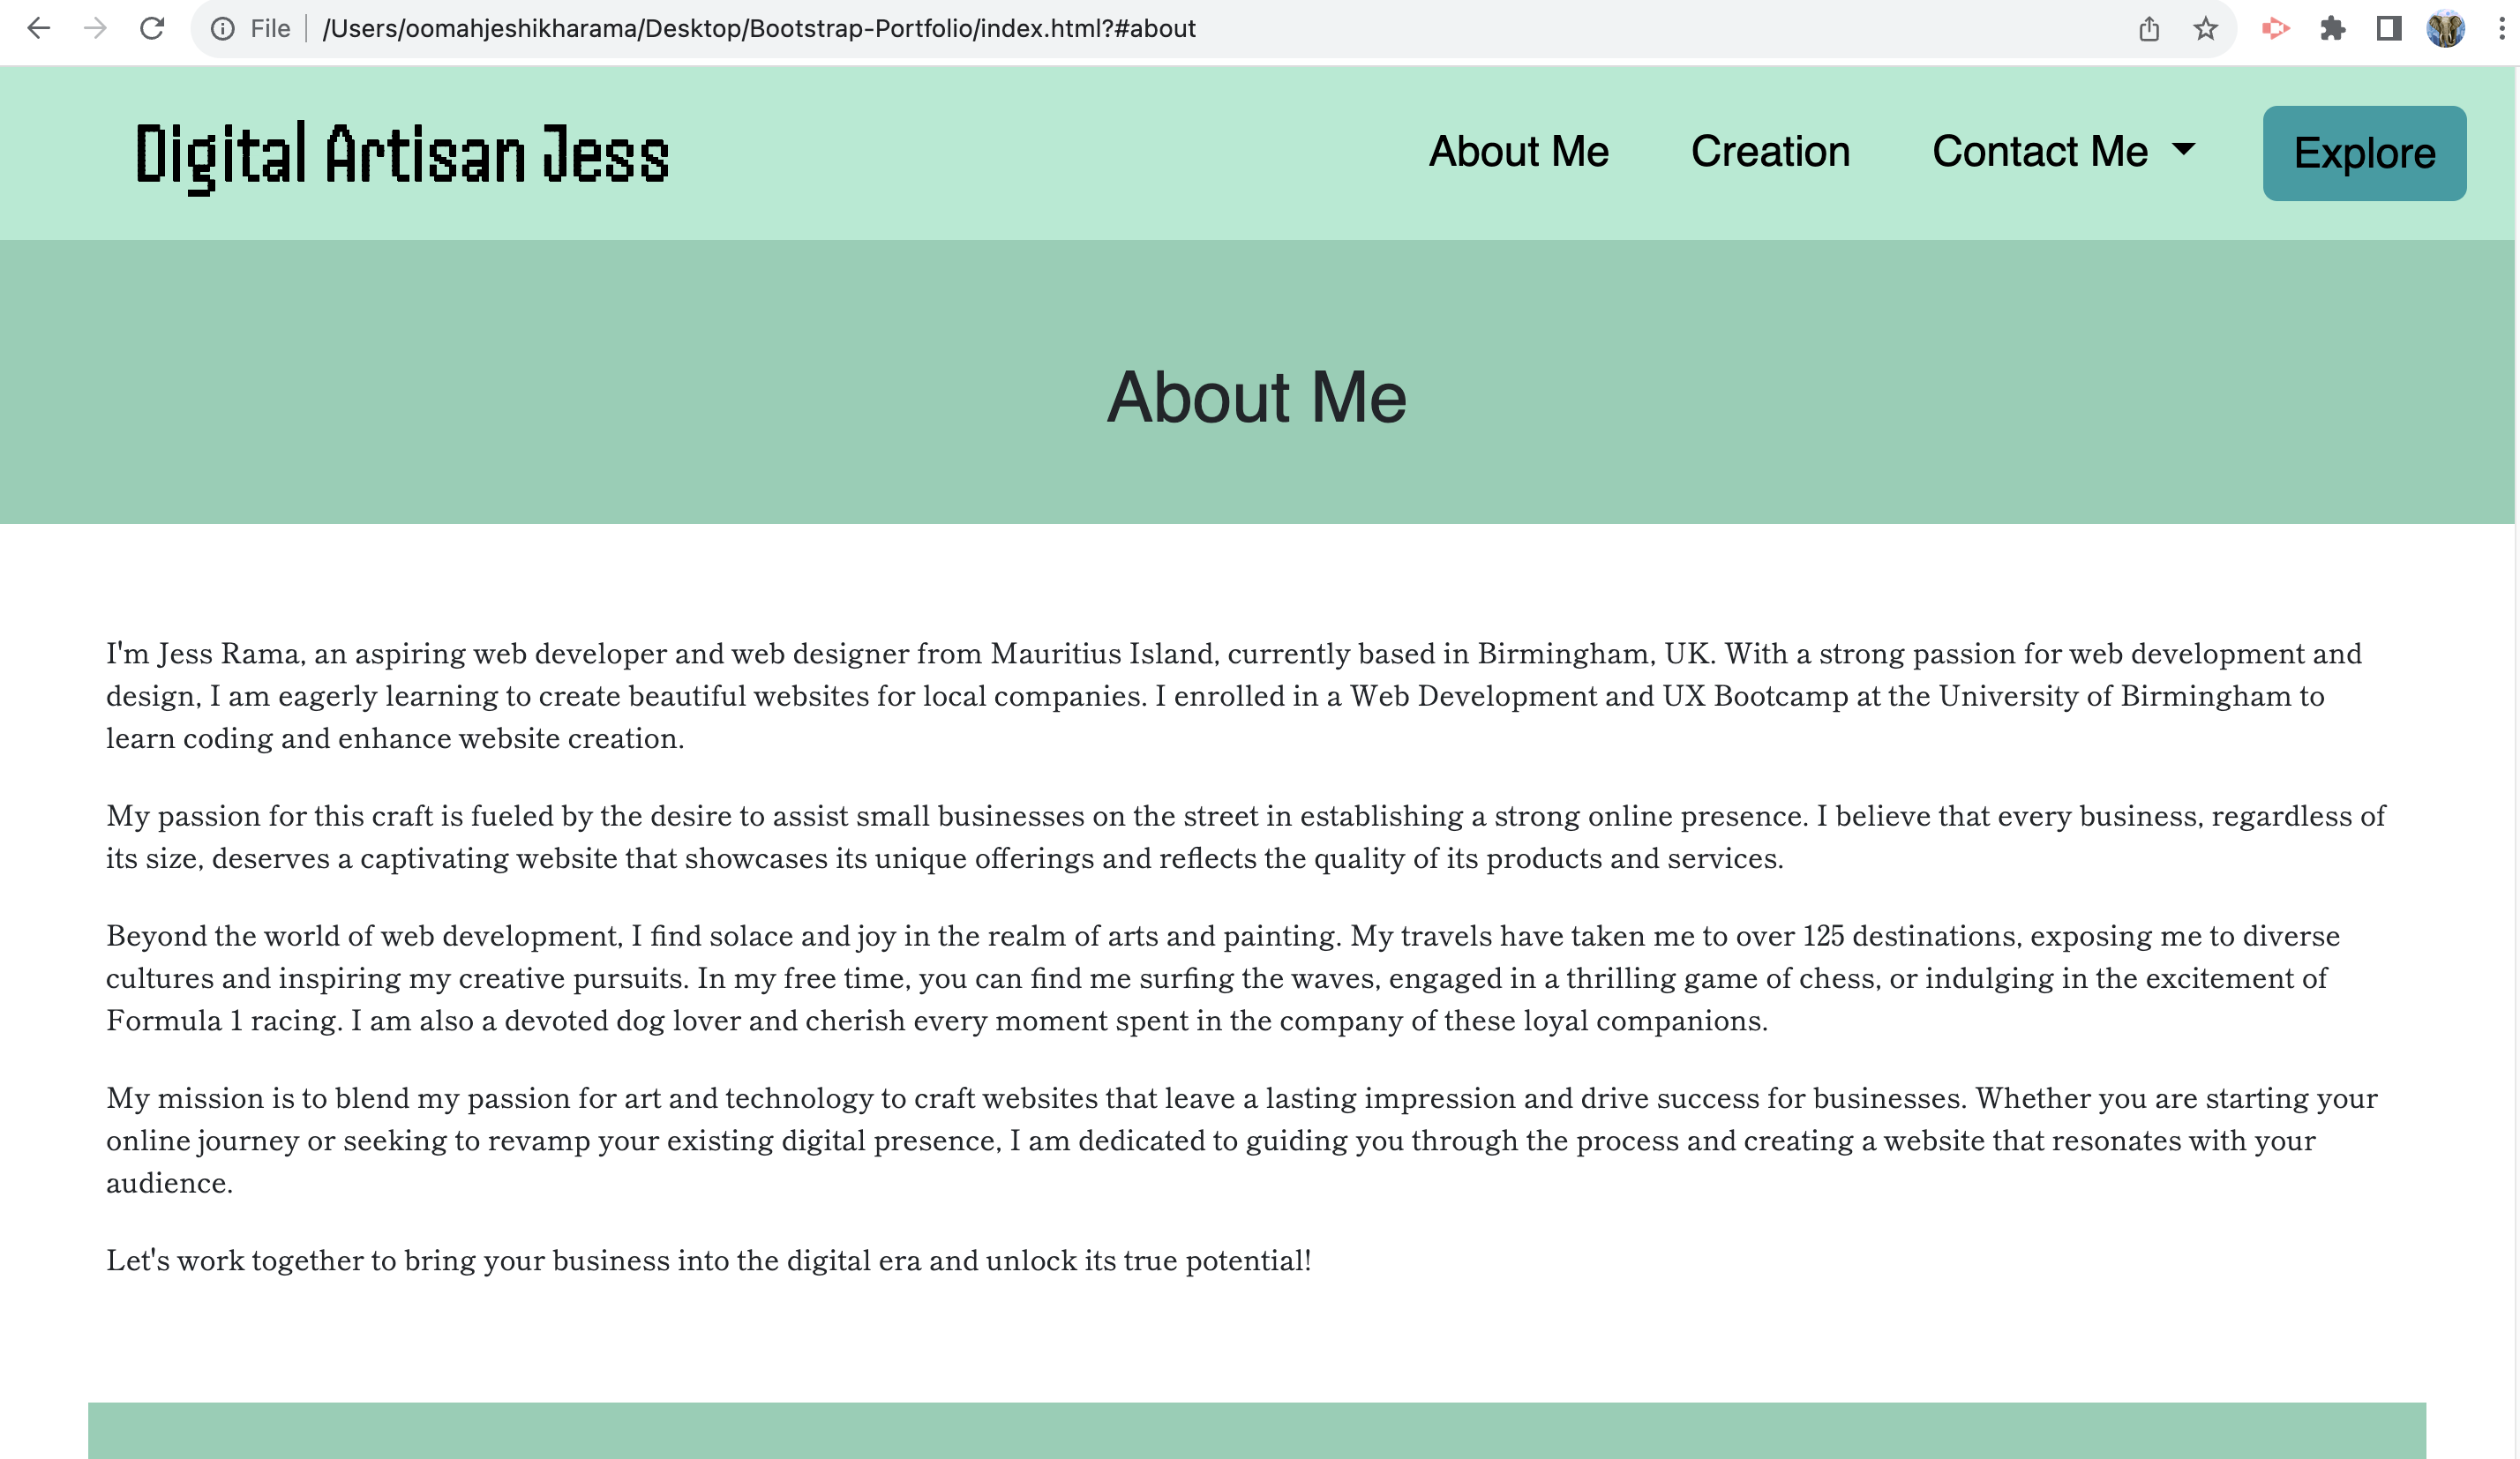Click the Creation navigation tab
This screenshot has height=1459, width=2520.
tap(1772, 153)
